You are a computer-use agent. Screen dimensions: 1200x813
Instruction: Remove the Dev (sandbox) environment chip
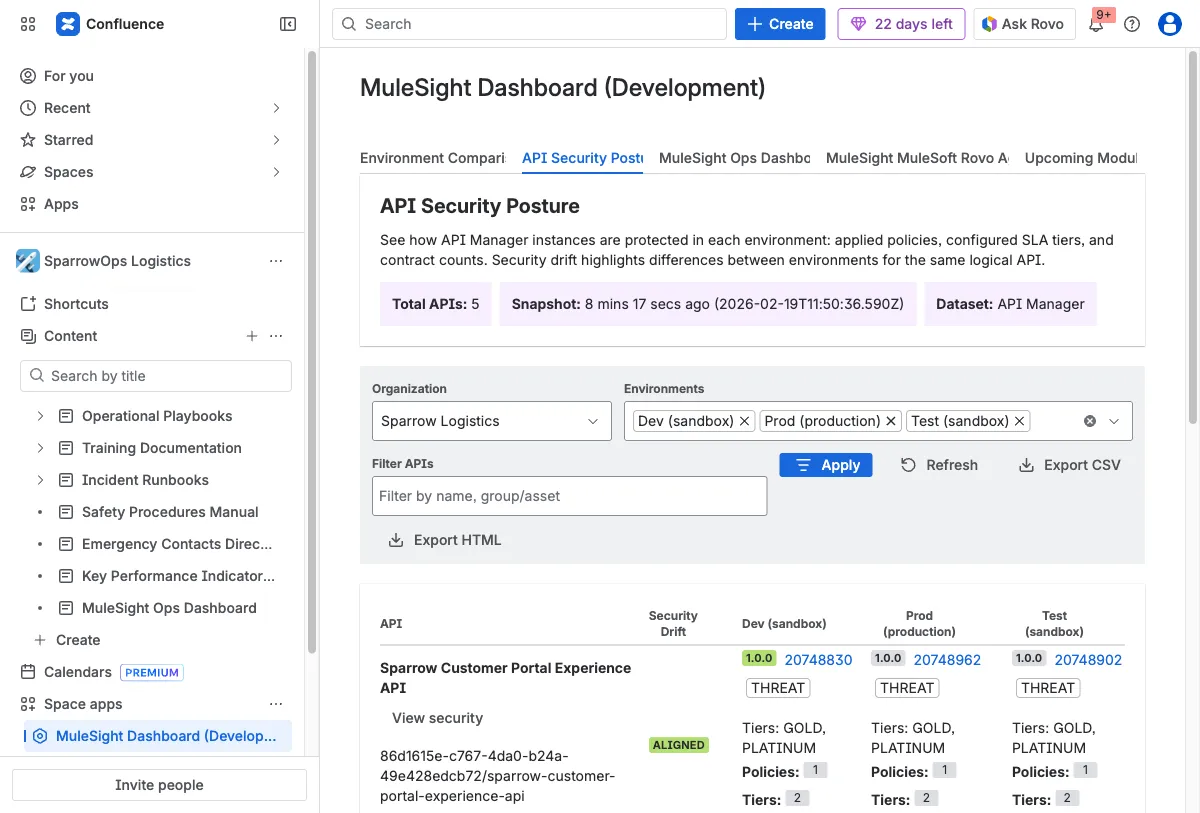tap(744, 420)
